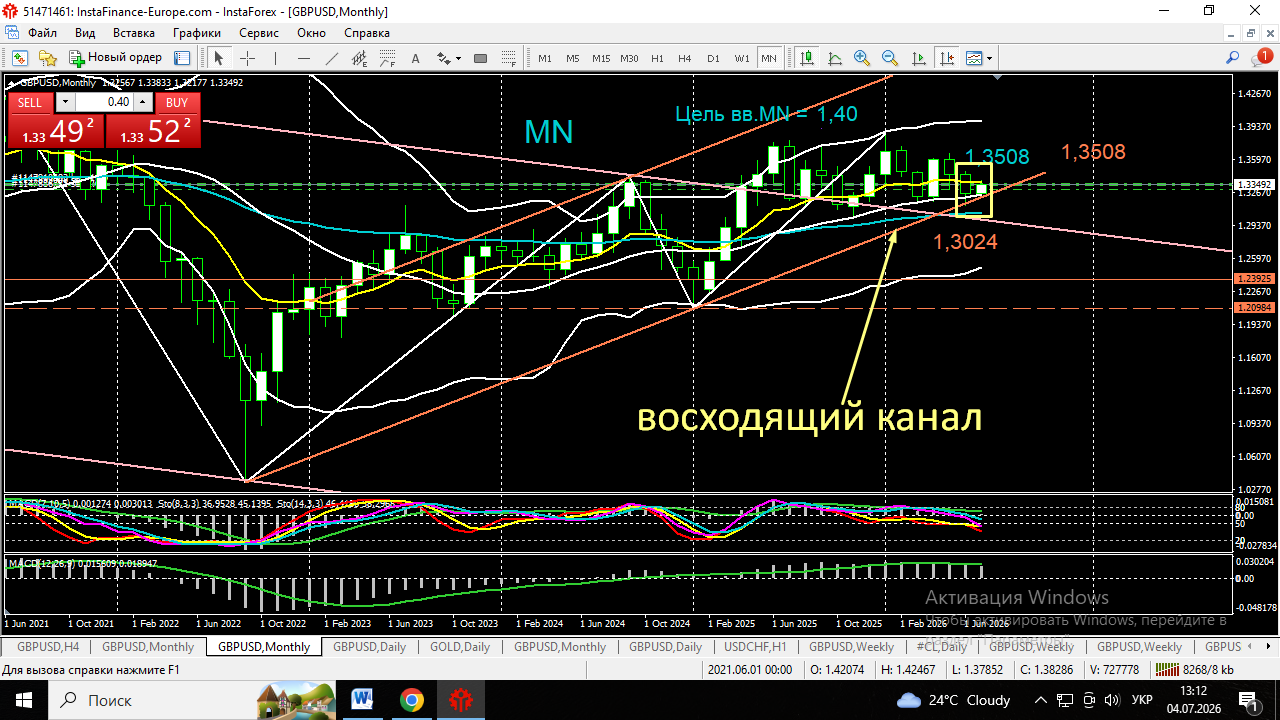
Task: Open the Графики menu
Action: 196,33
